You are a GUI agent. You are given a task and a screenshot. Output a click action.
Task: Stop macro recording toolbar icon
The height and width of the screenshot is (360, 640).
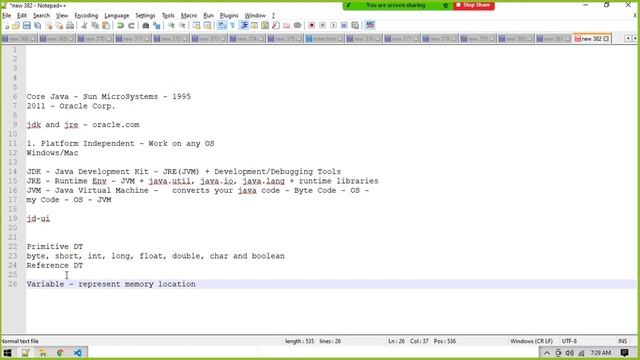[x=322, y=25]
